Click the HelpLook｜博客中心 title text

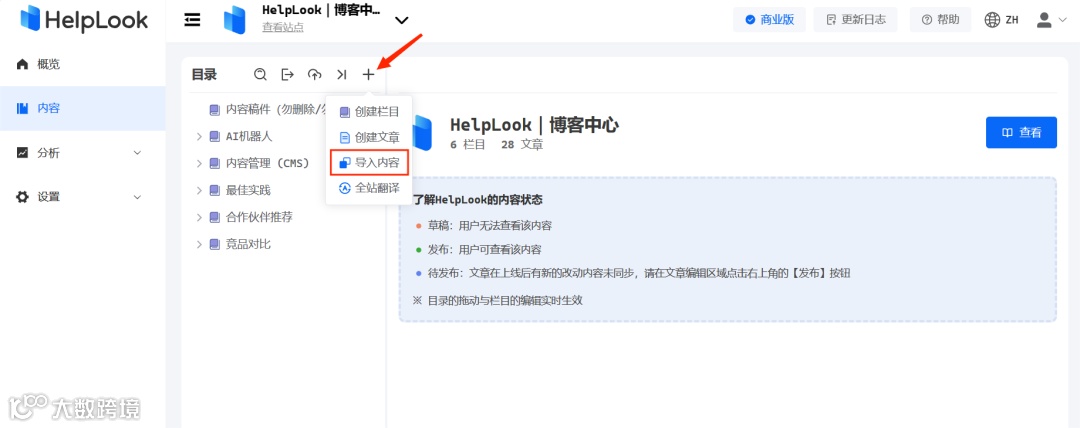[534, 125]
